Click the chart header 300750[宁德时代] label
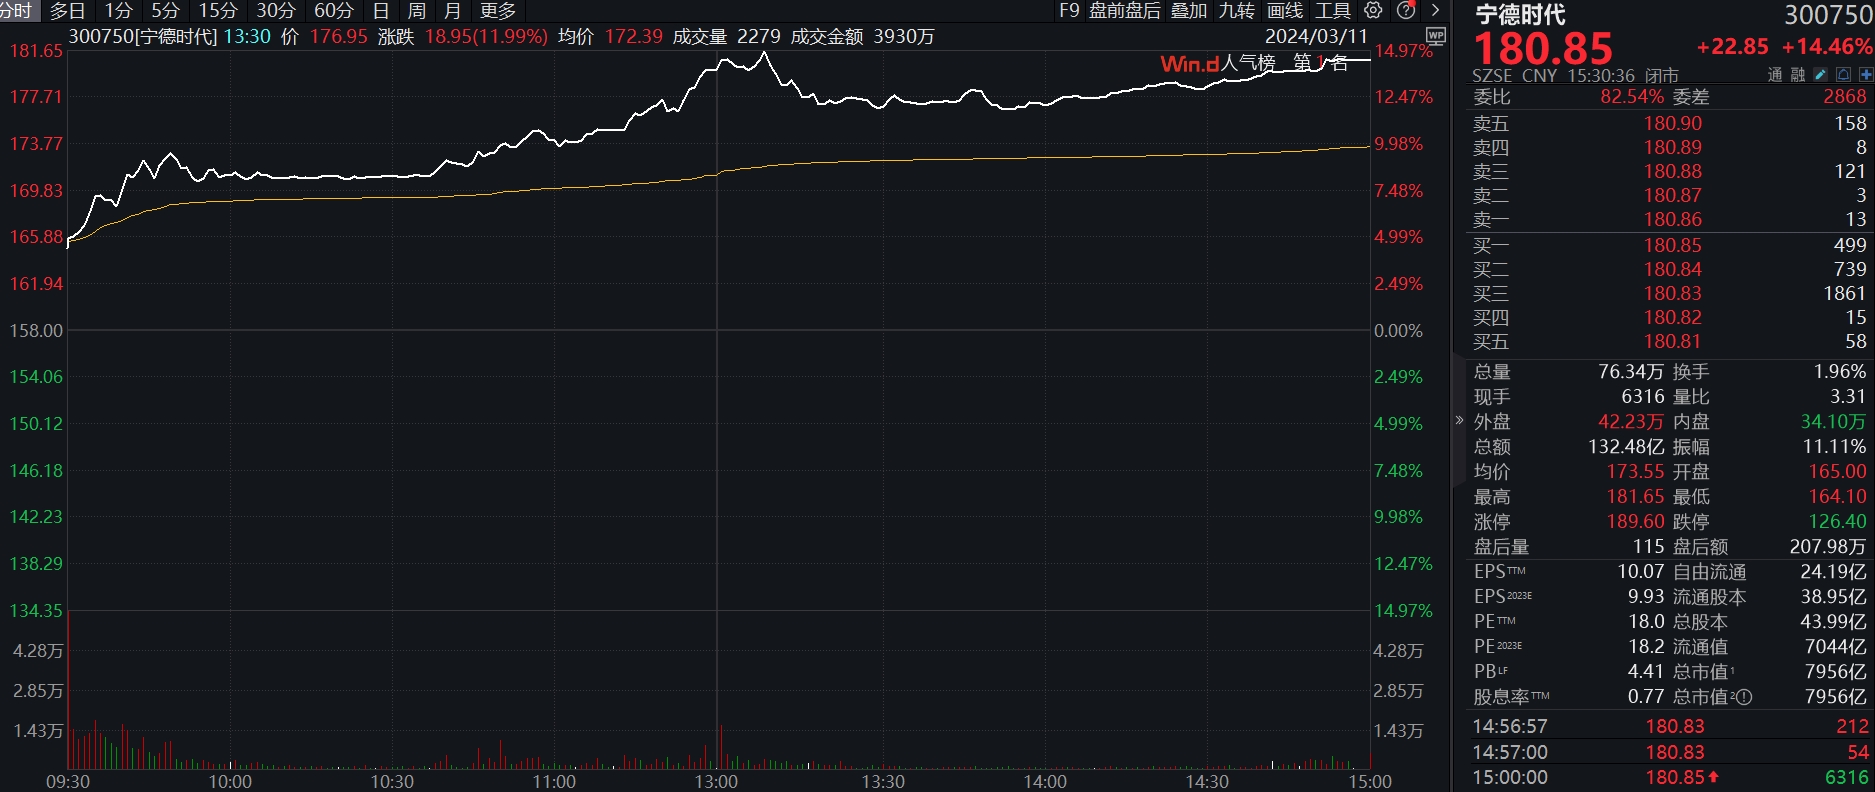This screenshot has height=792, width=1875. coord(143,36)
